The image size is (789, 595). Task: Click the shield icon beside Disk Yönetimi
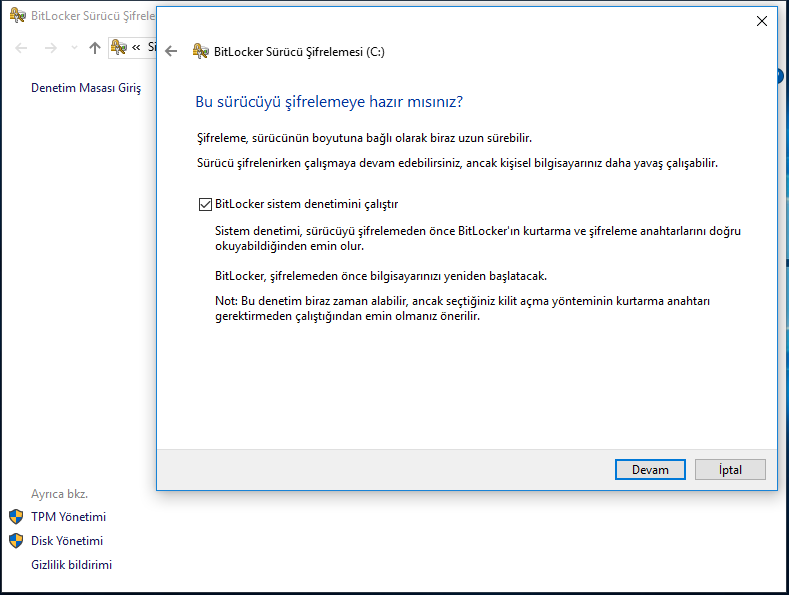[x=16, y=541]
